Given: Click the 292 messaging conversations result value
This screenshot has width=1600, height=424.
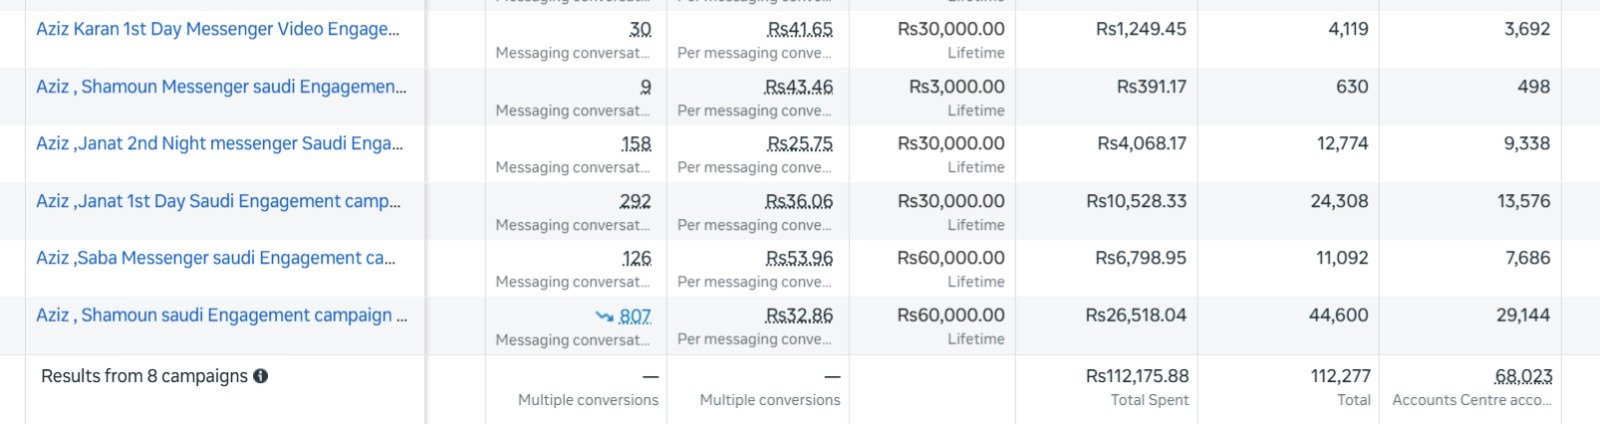Looking at the screenshot, I should [x=635, y=202].
